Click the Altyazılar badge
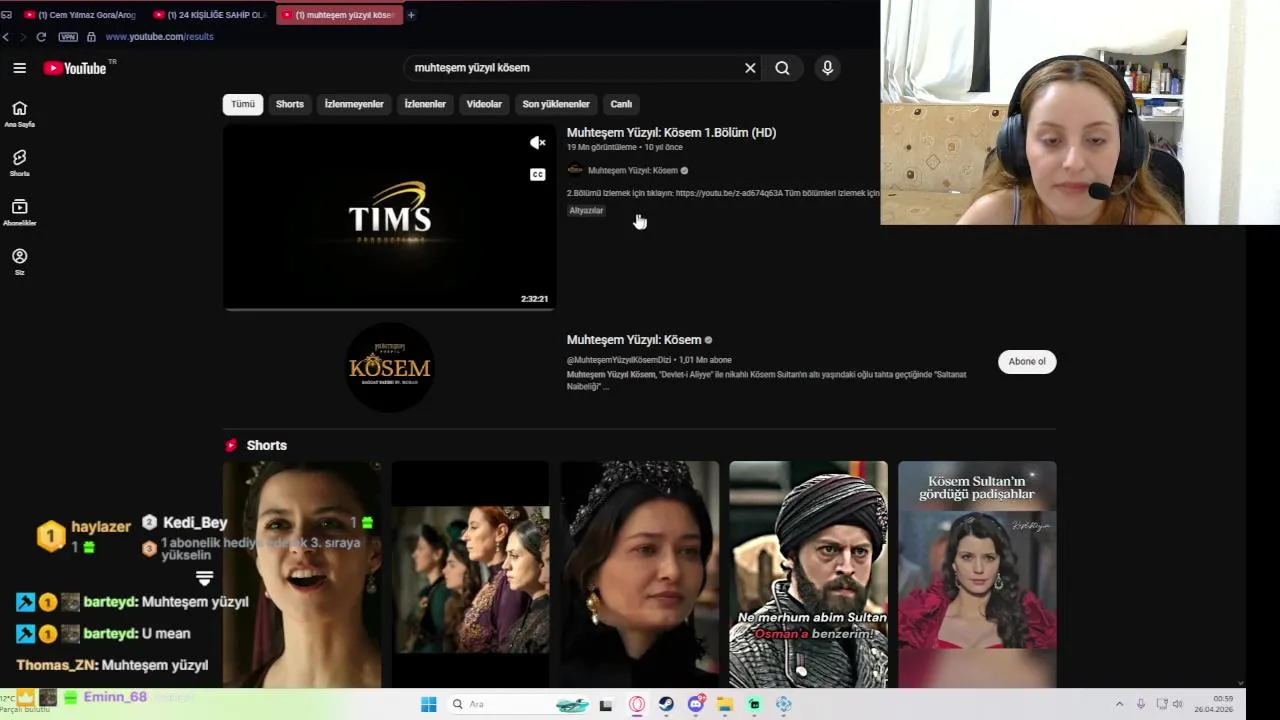 pyautogui.click(x=586, y=211)
